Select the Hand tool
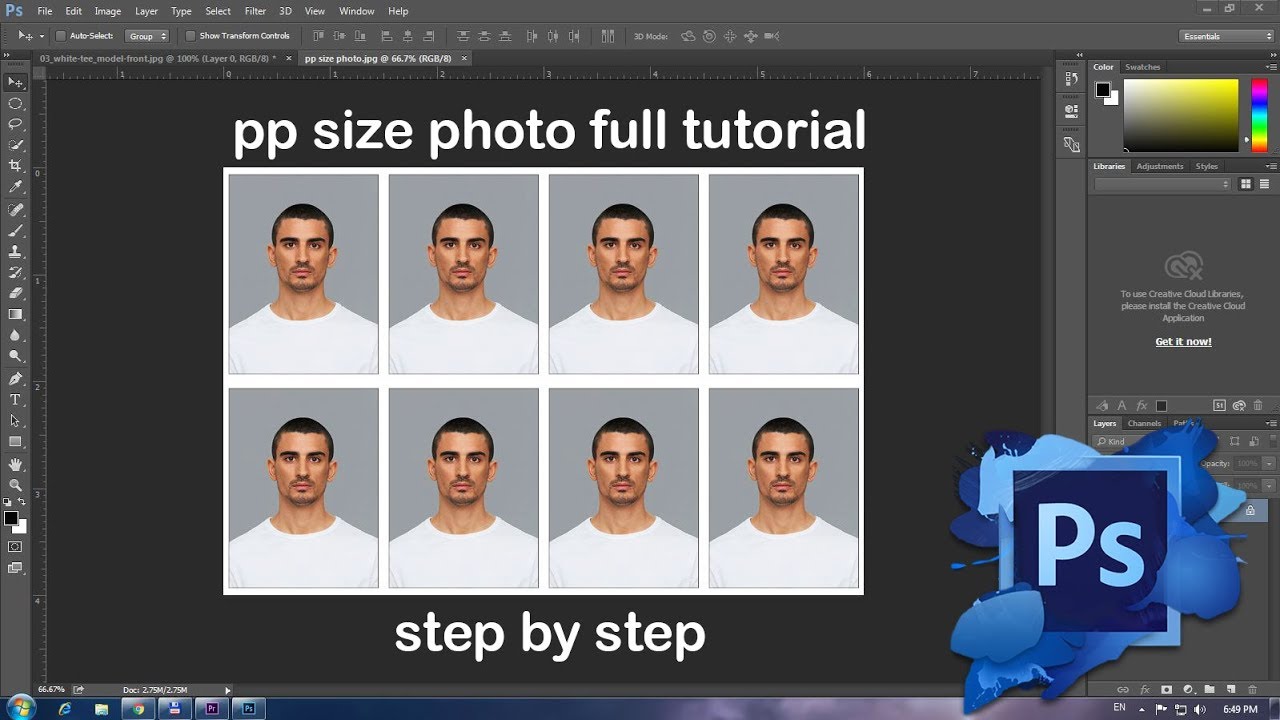Image resolution: width=1280 pixels, height=720 pixels. click(x=15, y=465)
